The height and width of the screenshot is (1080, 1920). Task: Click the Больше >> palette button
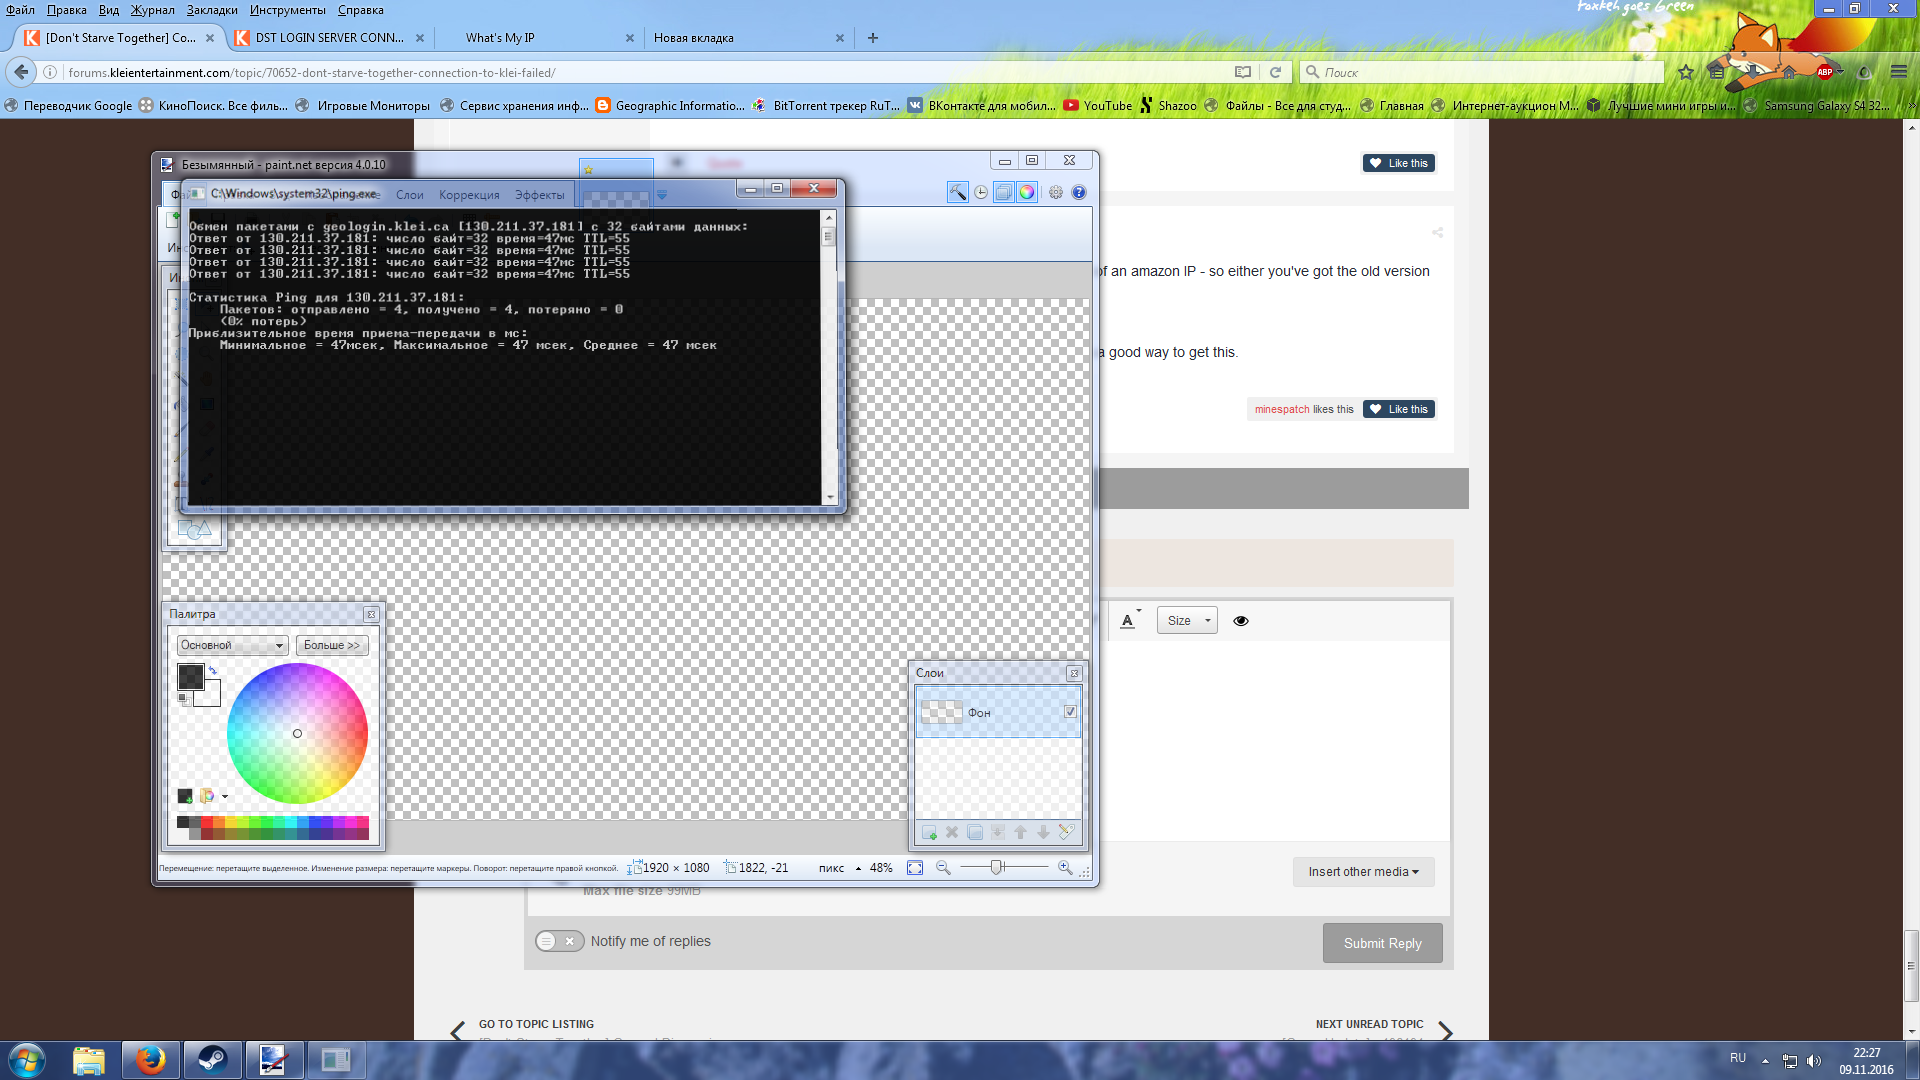332,645
